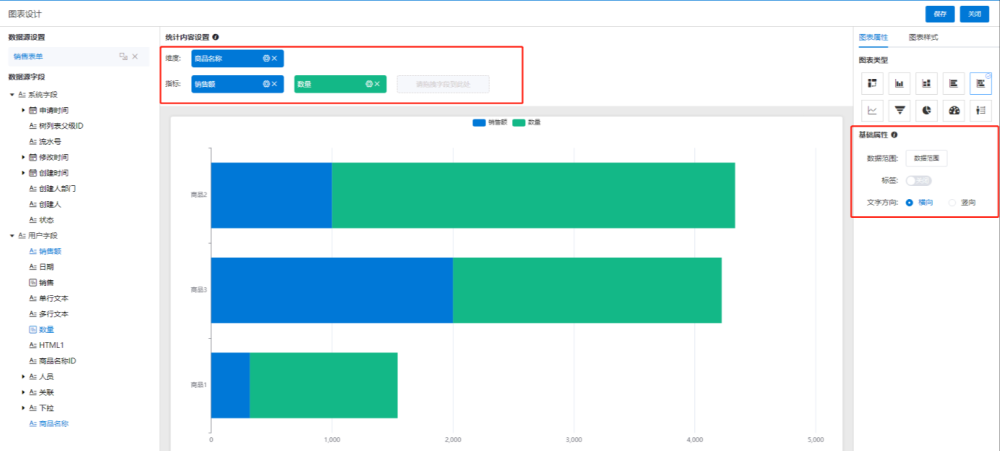Remove the 数量 field from 指标
Viewport: 1000px width, 451px height.
tap(377, 84)
